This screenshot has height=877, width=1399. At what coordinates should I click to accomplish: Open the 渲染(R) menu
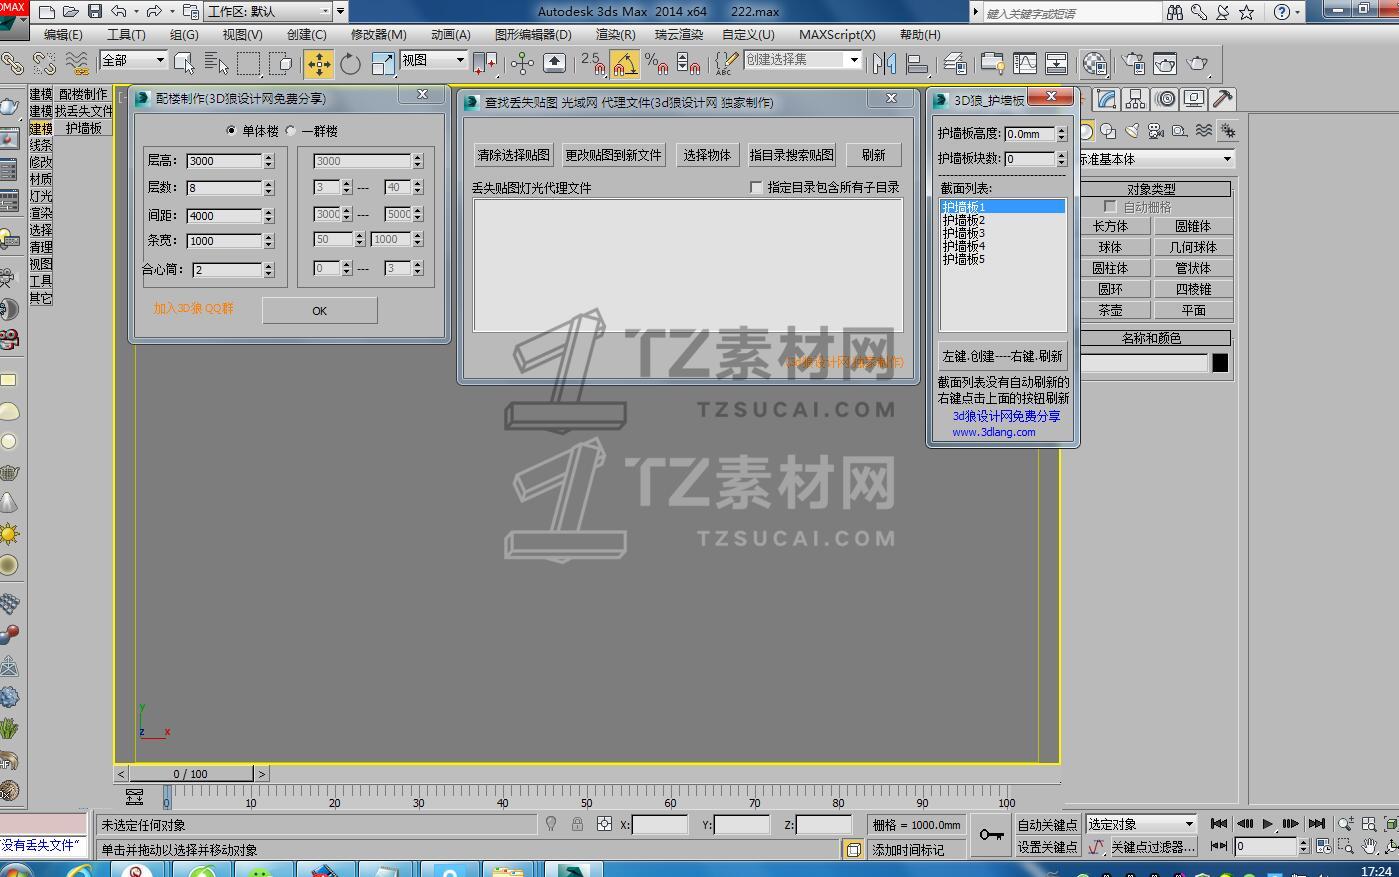click(x=615, y=34)
